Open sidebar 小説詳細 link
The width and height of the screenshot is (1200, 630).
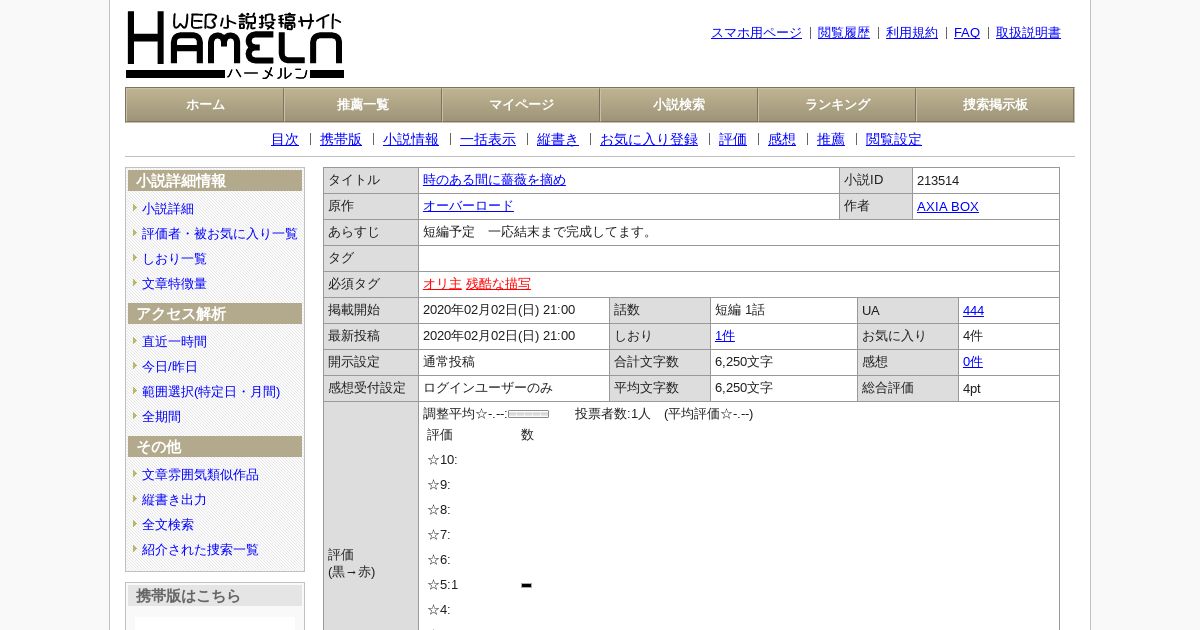click(168, 209)
